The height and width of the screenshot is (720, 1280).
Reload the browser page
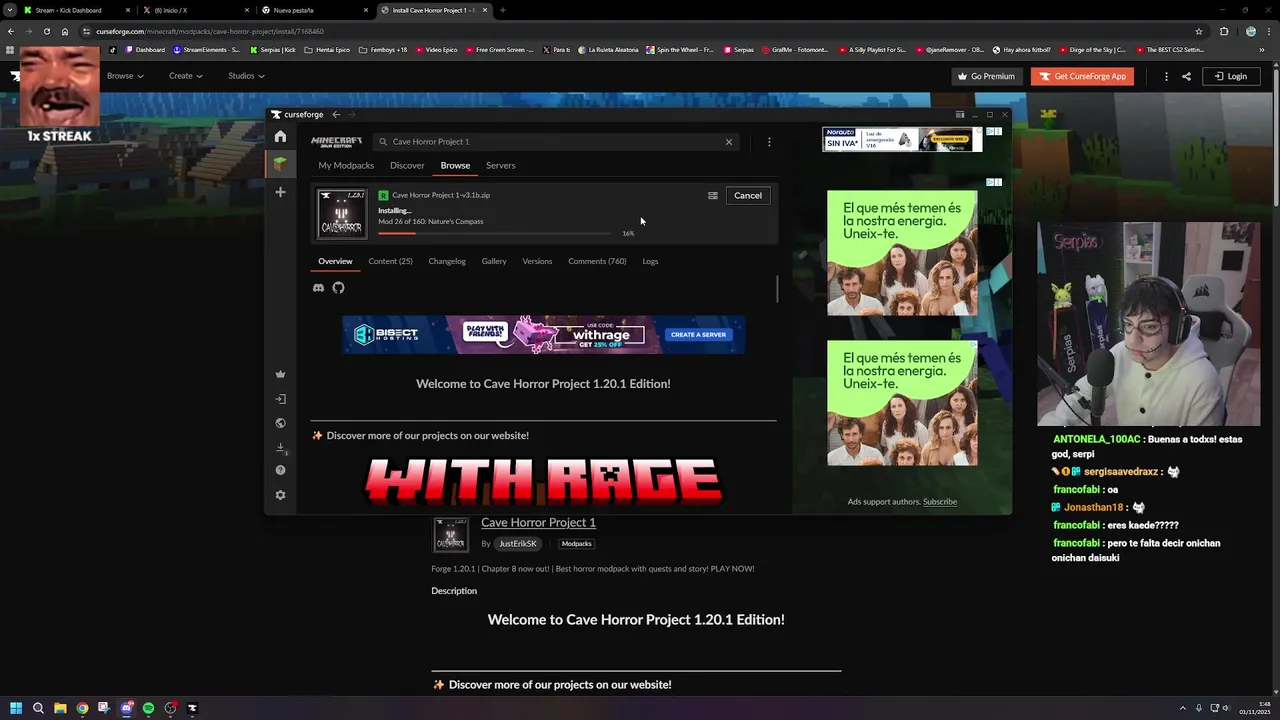coord(46,31)
